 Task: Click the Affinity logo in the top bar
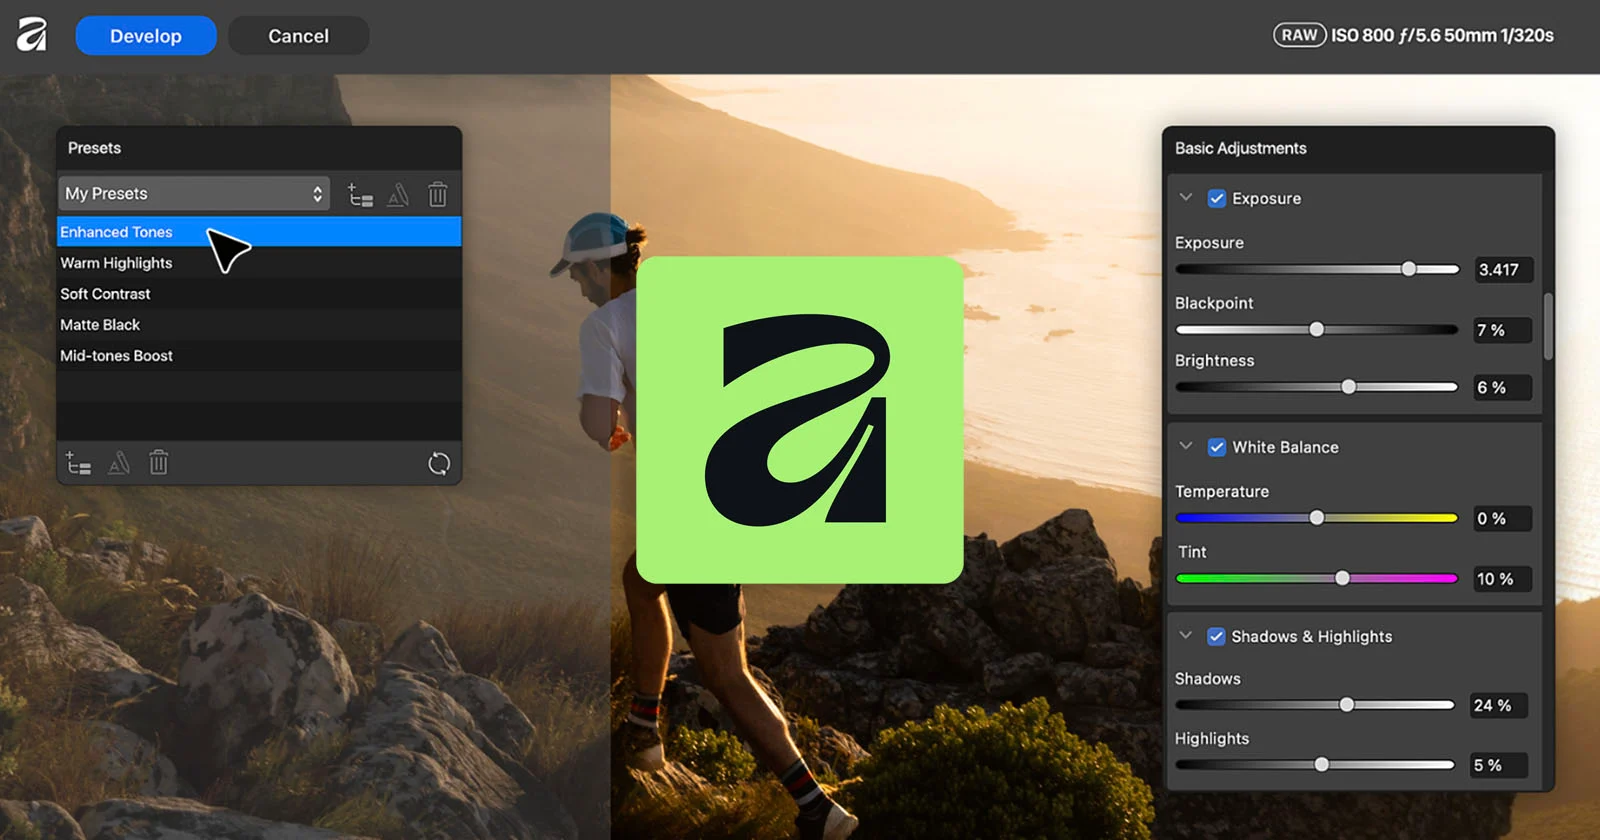click(32, 35)
